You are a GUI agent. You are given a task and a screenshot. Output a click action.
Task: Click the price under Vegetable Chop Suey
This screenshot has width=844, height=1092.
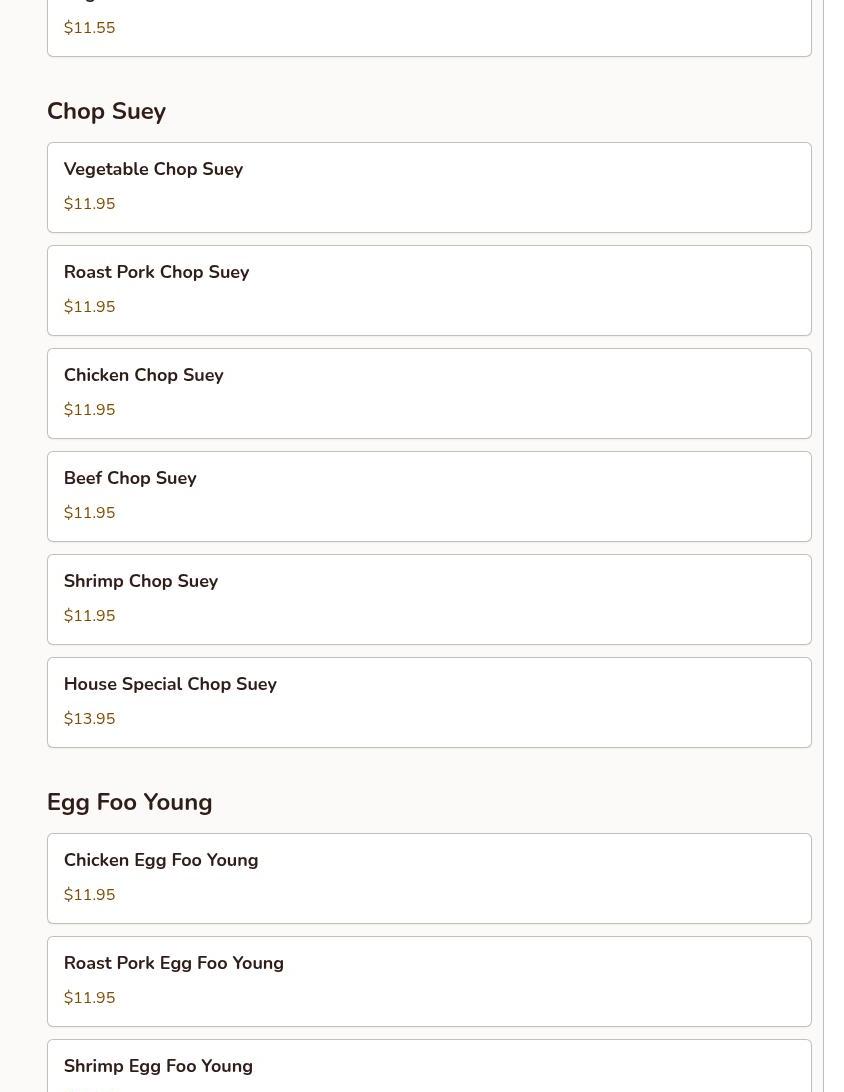point(89,204)
